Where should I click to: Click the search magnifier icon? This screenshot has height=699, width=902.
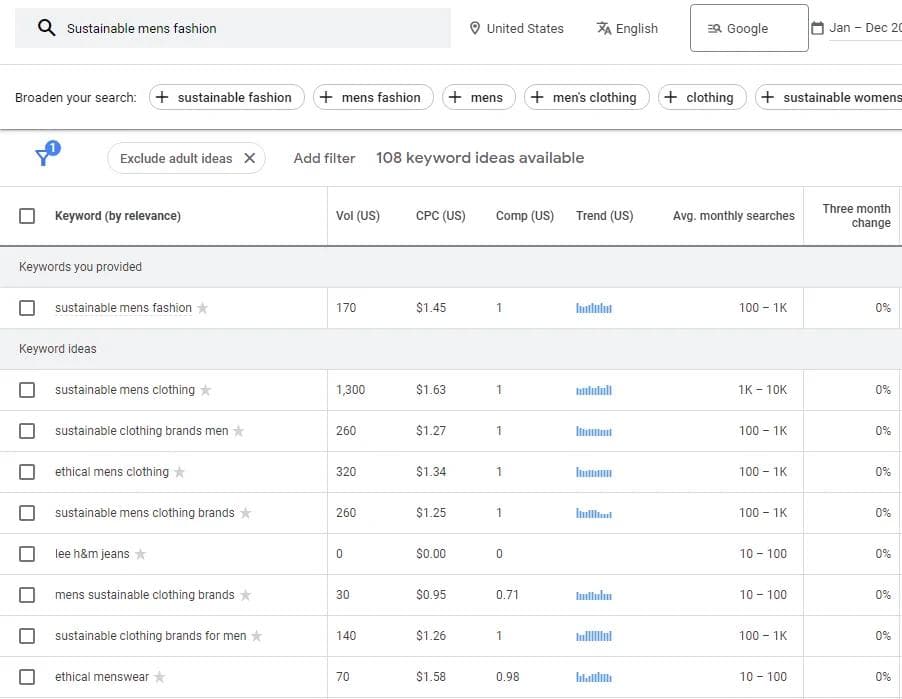(46, 28)
